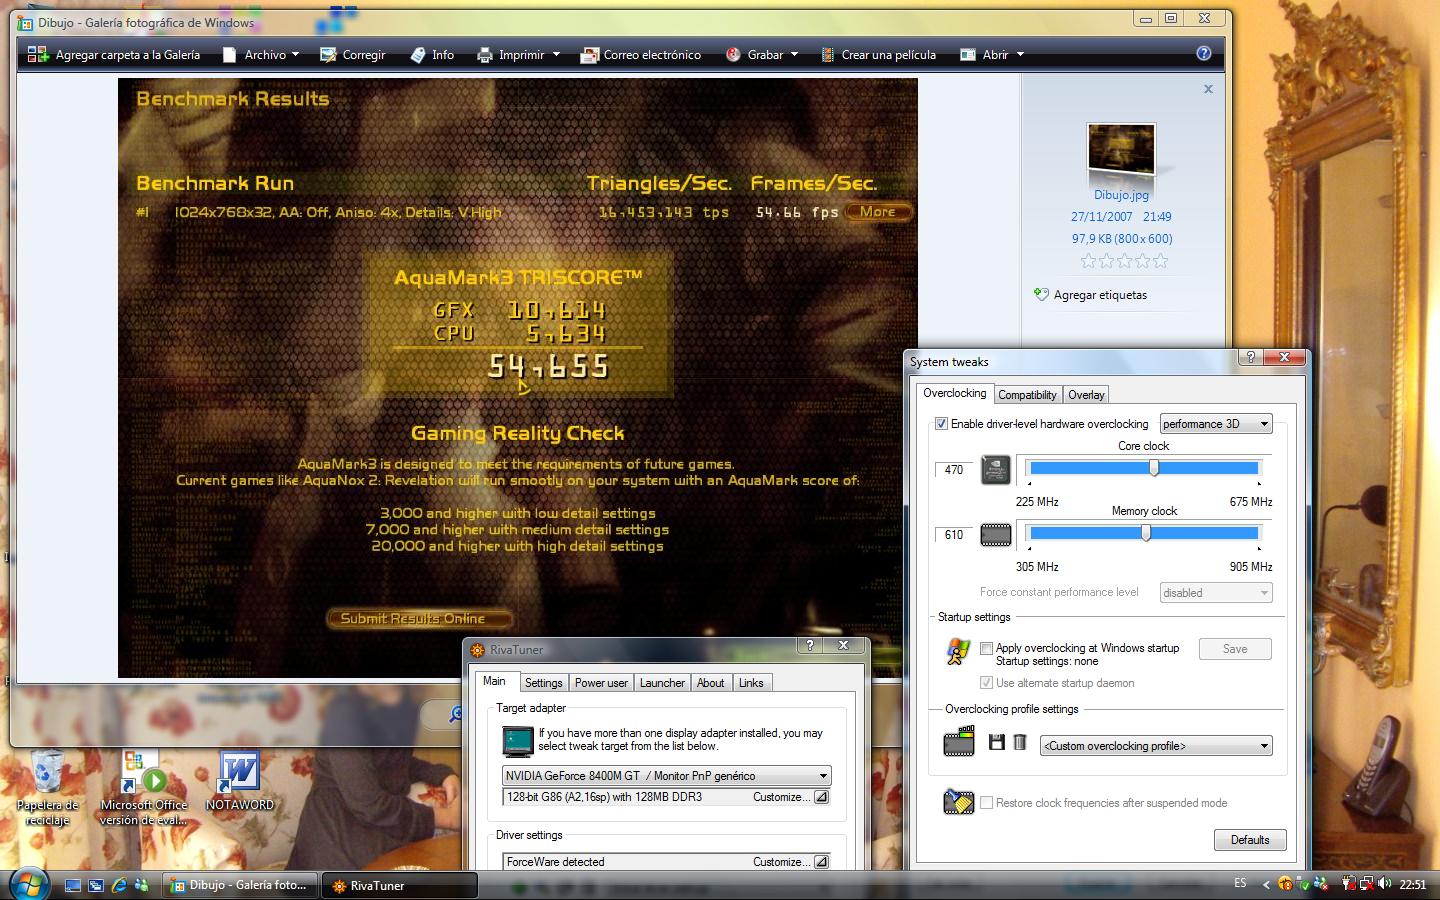Click the Agregar carpeta a la Galería icon

pos(38,55)
